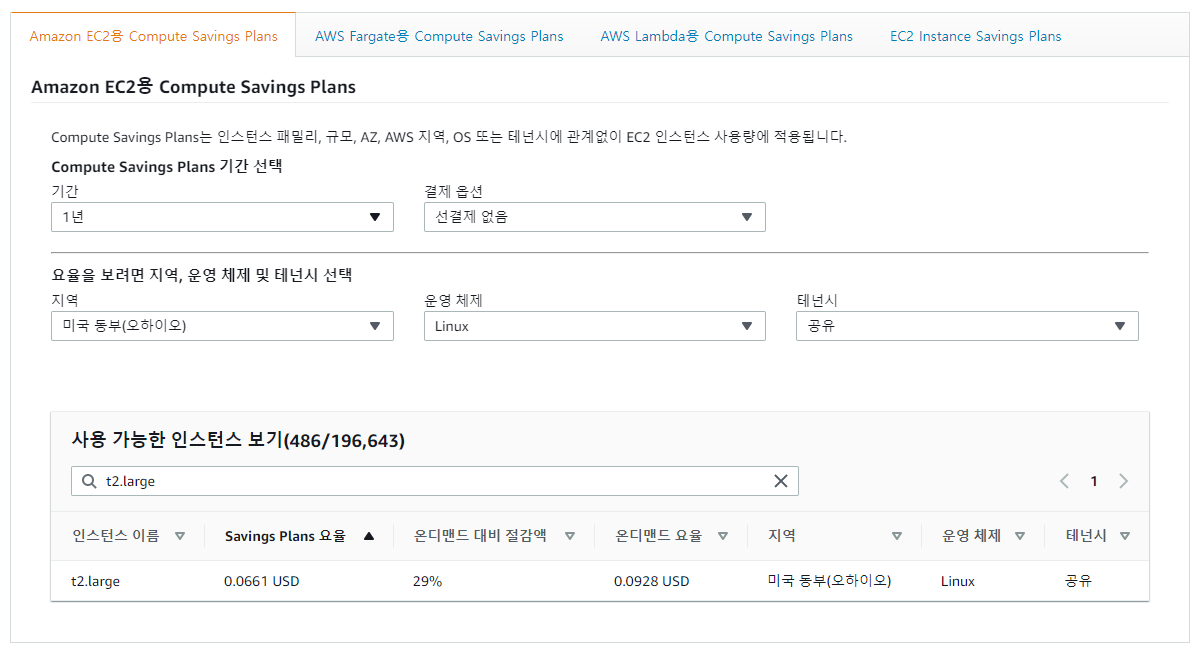The image size is (1202, 653).
Task: Click inside the instance search input field
Action: click(x=400, y=481)
